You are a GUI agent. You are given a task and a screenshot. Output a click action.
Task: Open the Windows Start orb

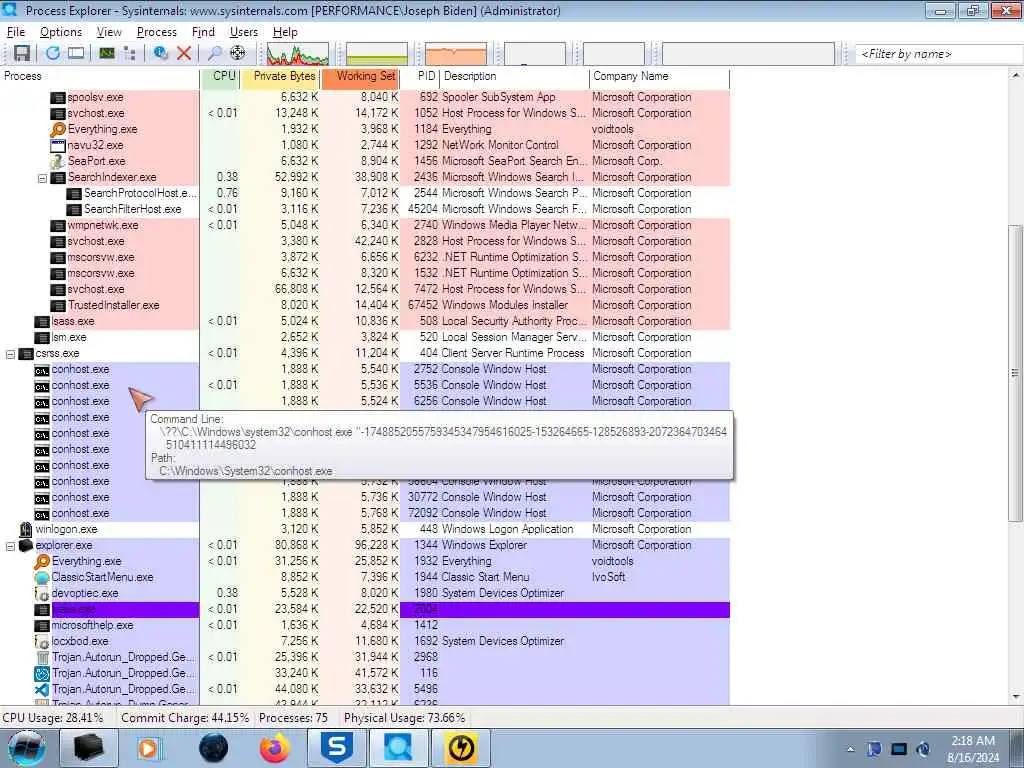coord(27,748)
